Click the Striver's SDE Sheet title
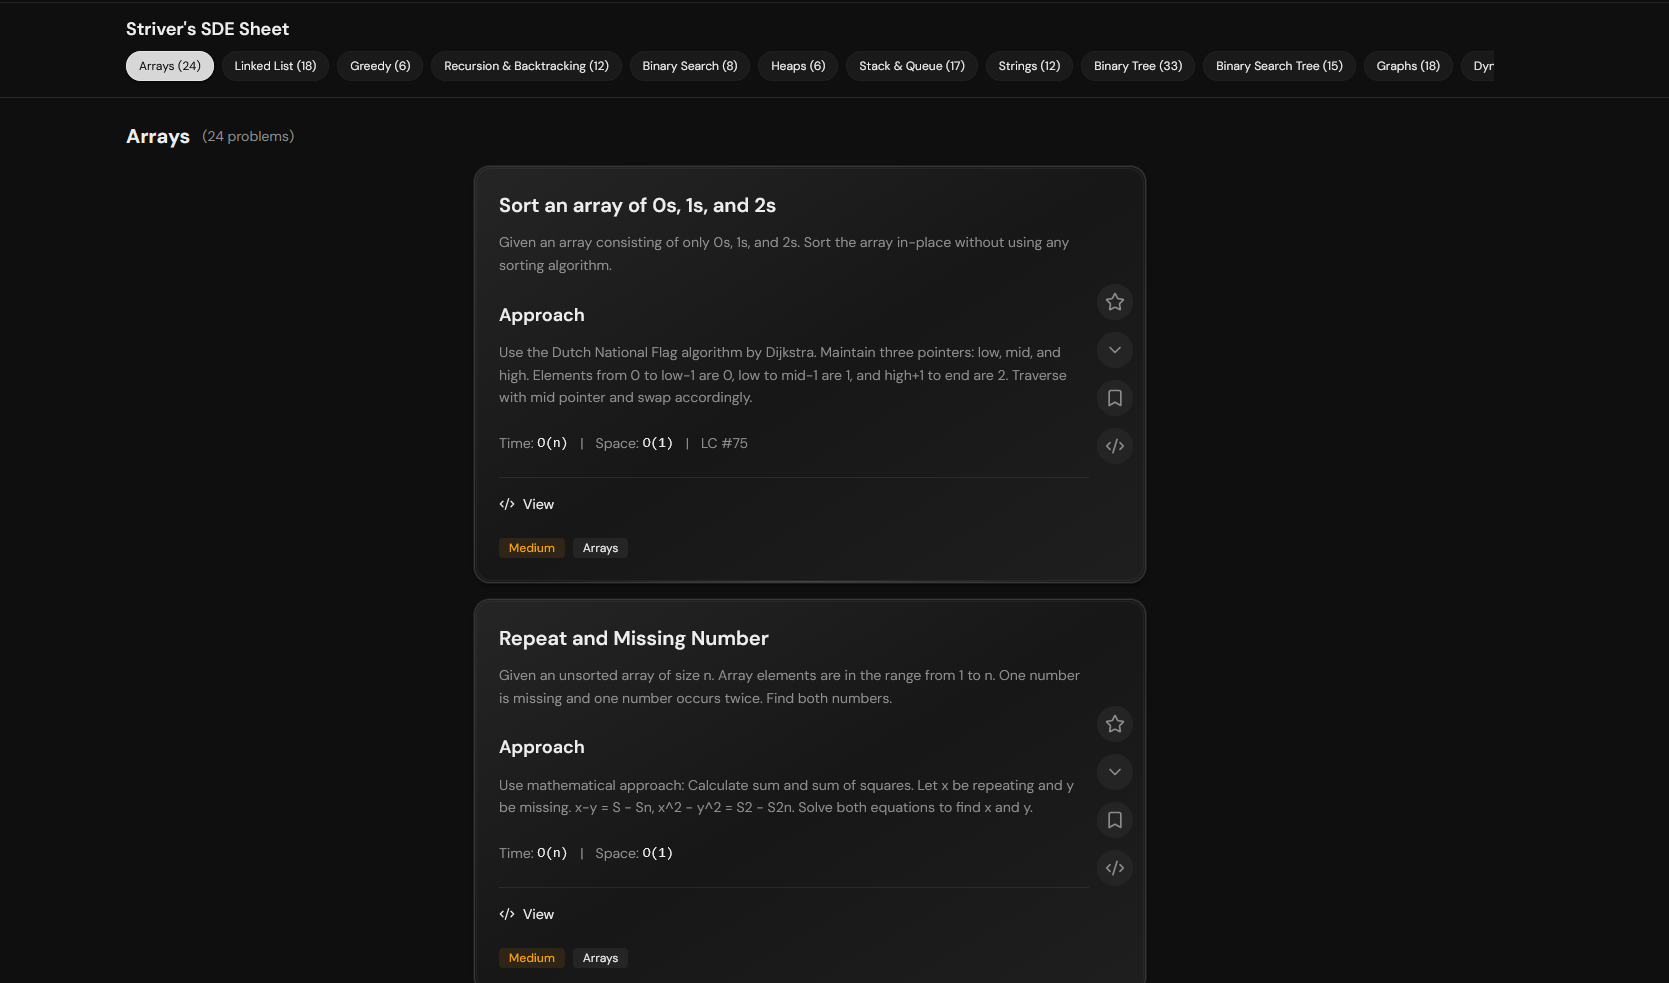This screenshot has height=983, width=1669. pos(207,29)
